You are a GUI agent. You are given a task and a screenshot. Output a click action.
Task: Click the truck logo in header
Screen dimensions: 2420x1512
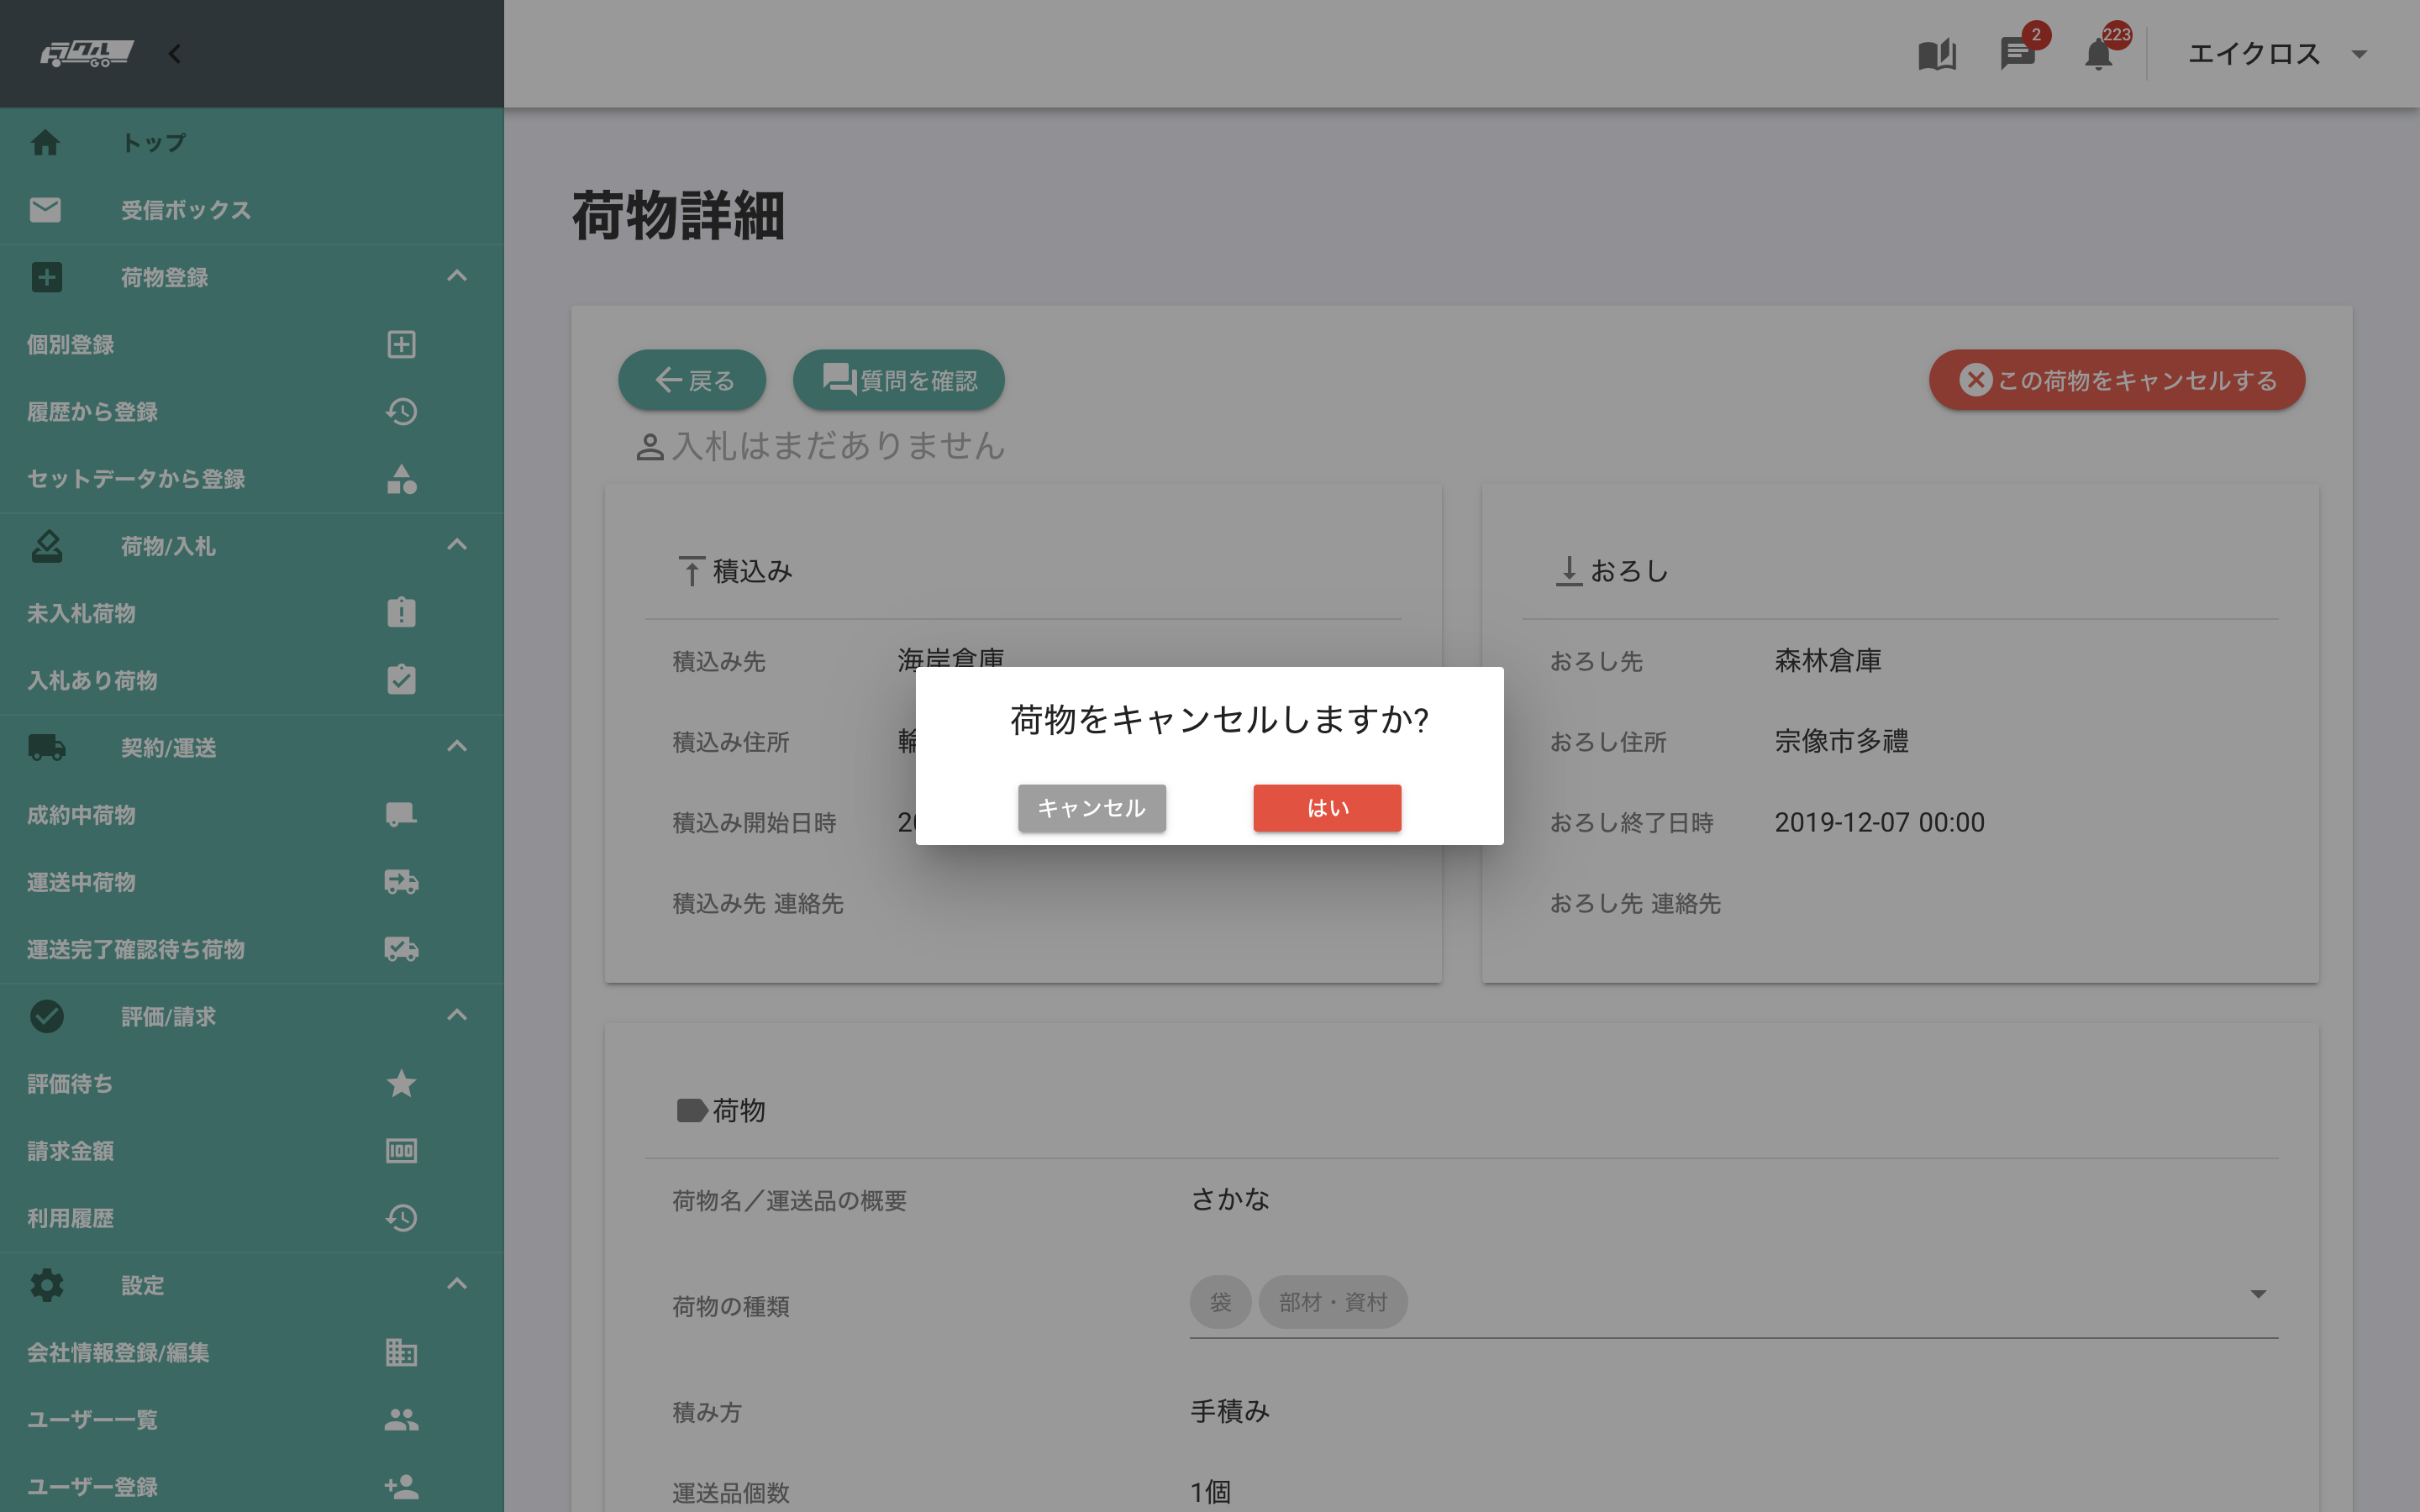[x=86, y=54]
